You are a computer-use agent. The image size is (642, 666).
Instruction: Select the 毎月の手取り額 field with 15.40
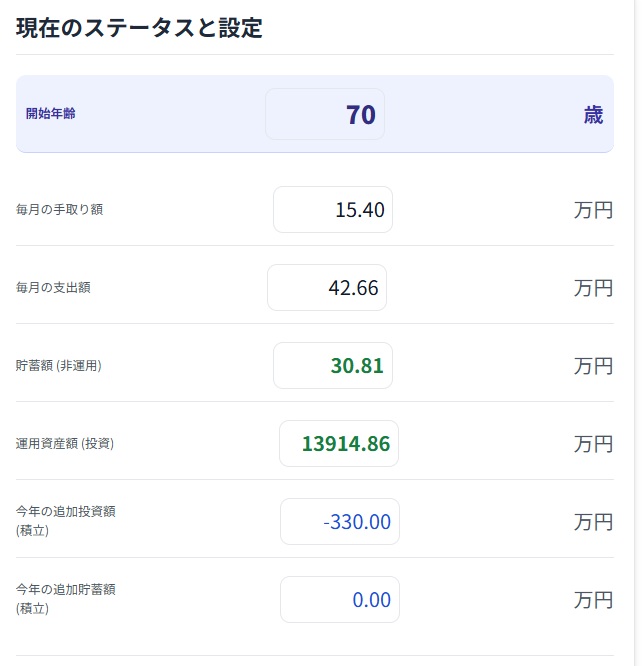coord(333,209)
